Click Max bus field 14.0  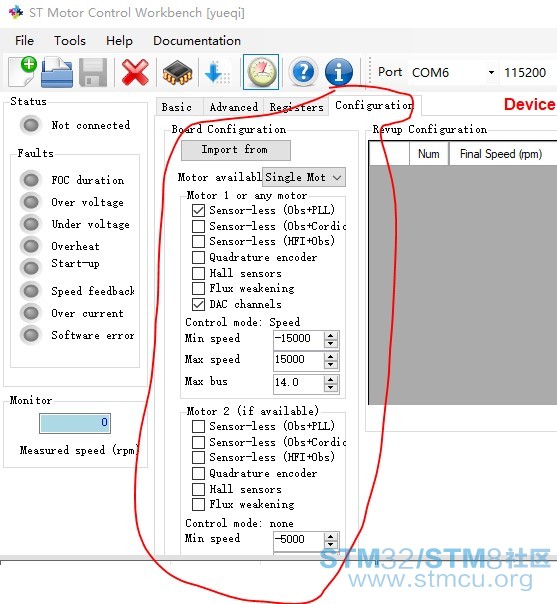click(x=299, y=384)
